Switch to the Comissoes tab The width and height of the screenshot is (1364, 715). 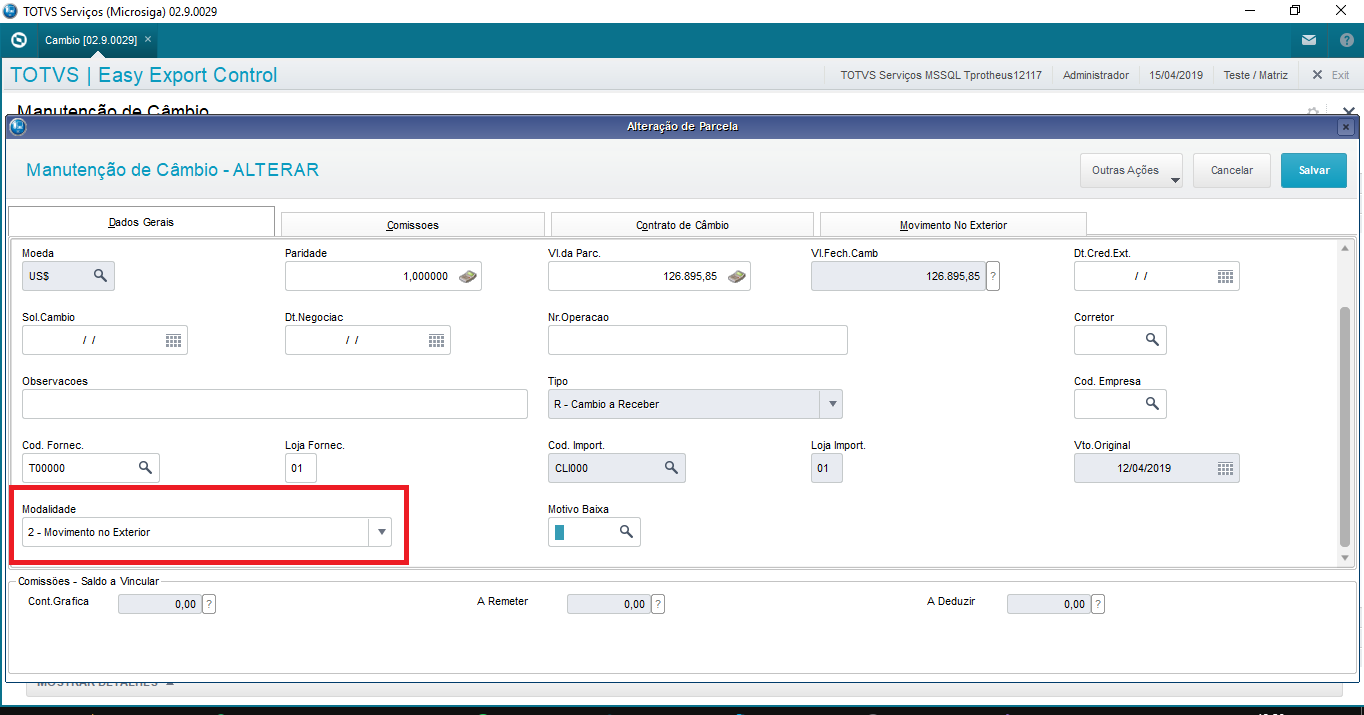[413, 225]
